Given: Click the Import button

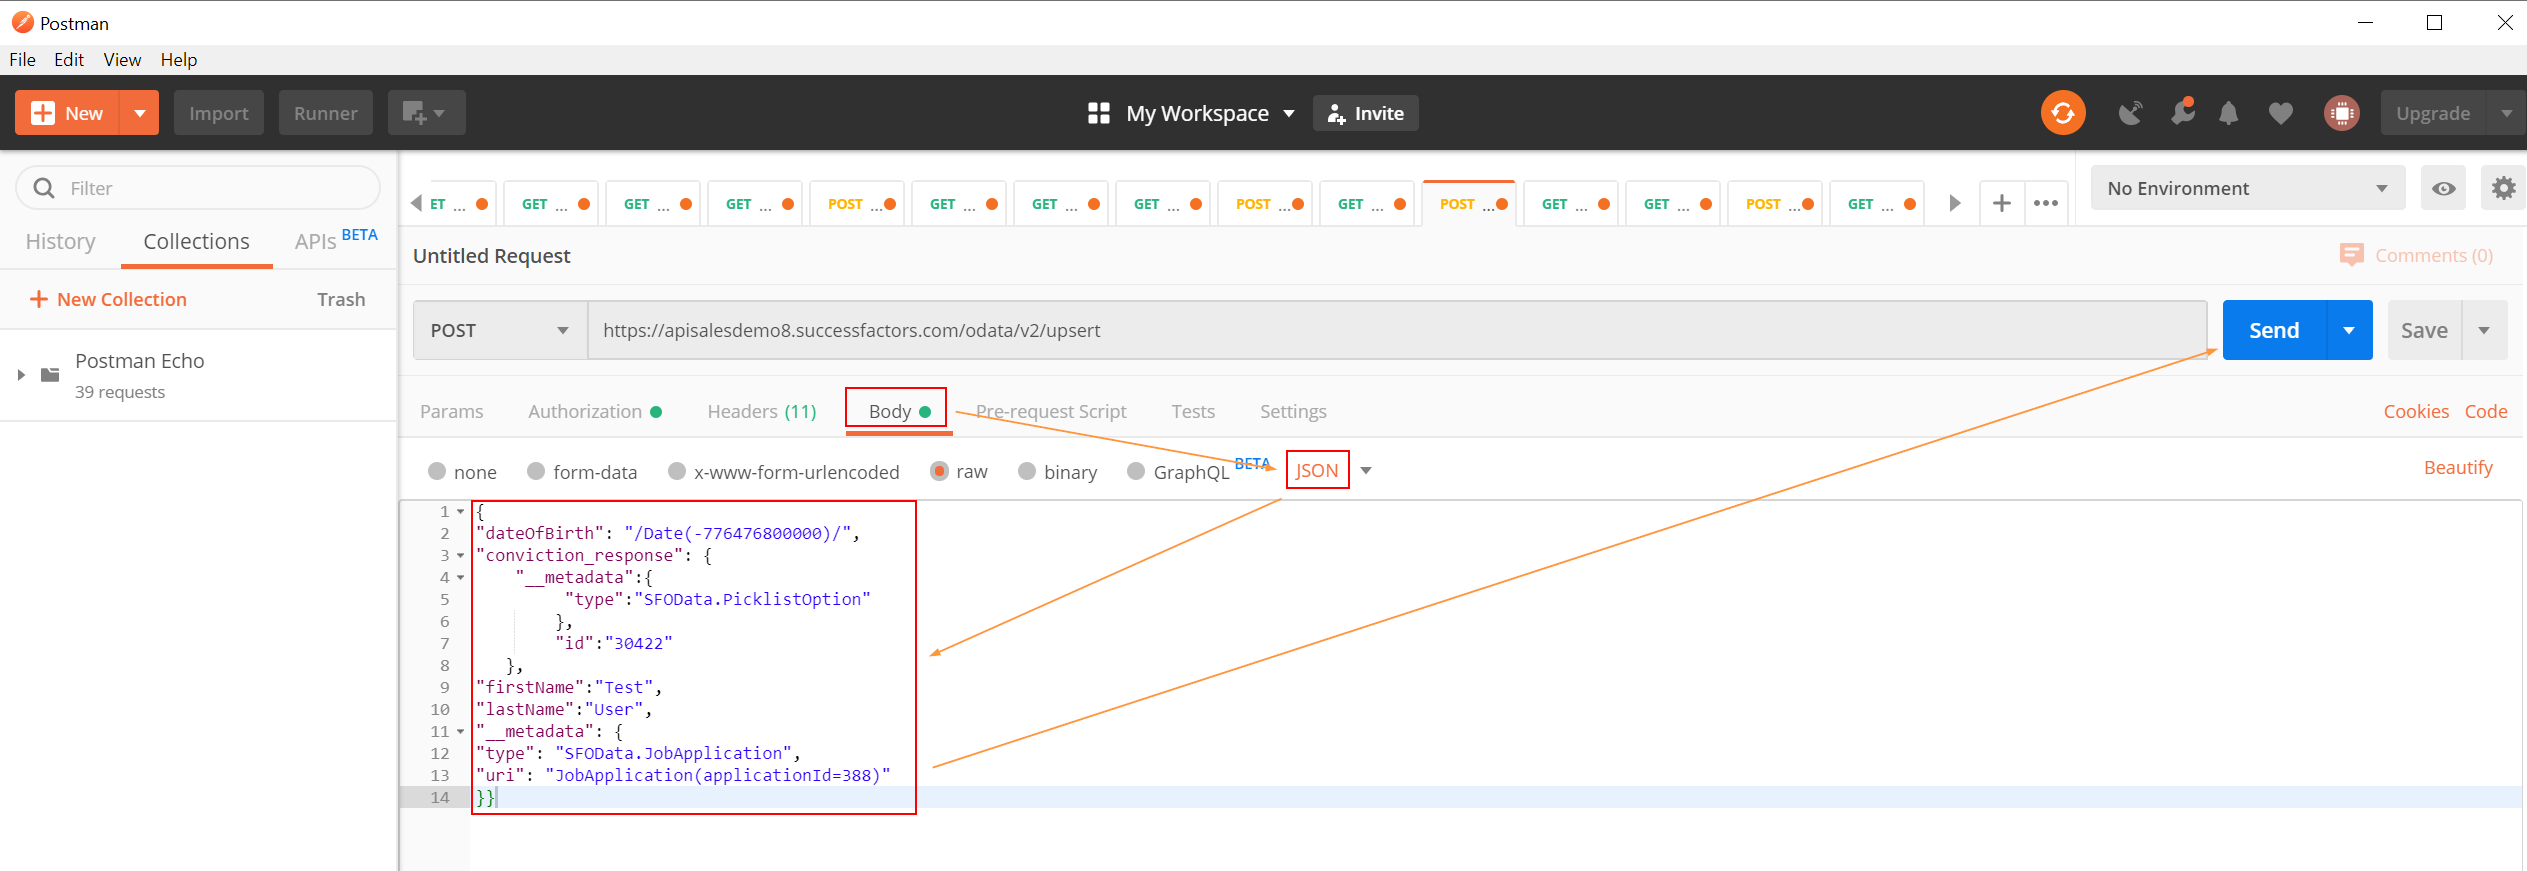Looking at the screenshot, I should [219, 113].
